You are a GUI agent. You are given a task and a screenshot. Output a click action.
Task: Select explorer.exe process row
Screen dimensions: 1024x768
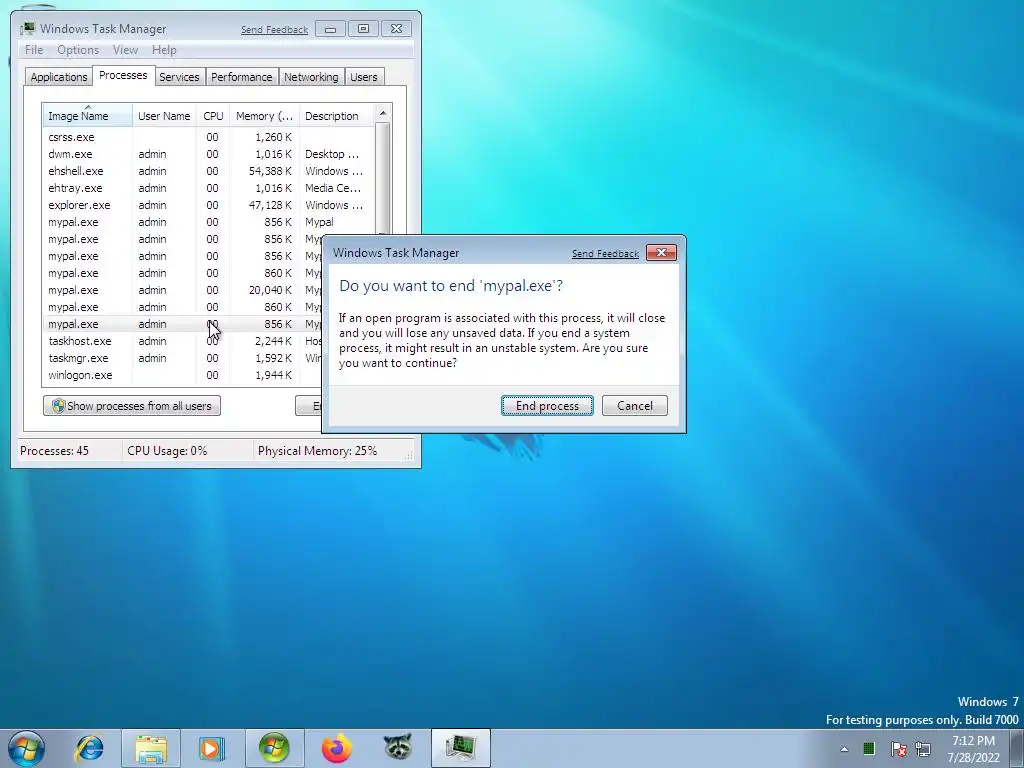click(209, 205)
